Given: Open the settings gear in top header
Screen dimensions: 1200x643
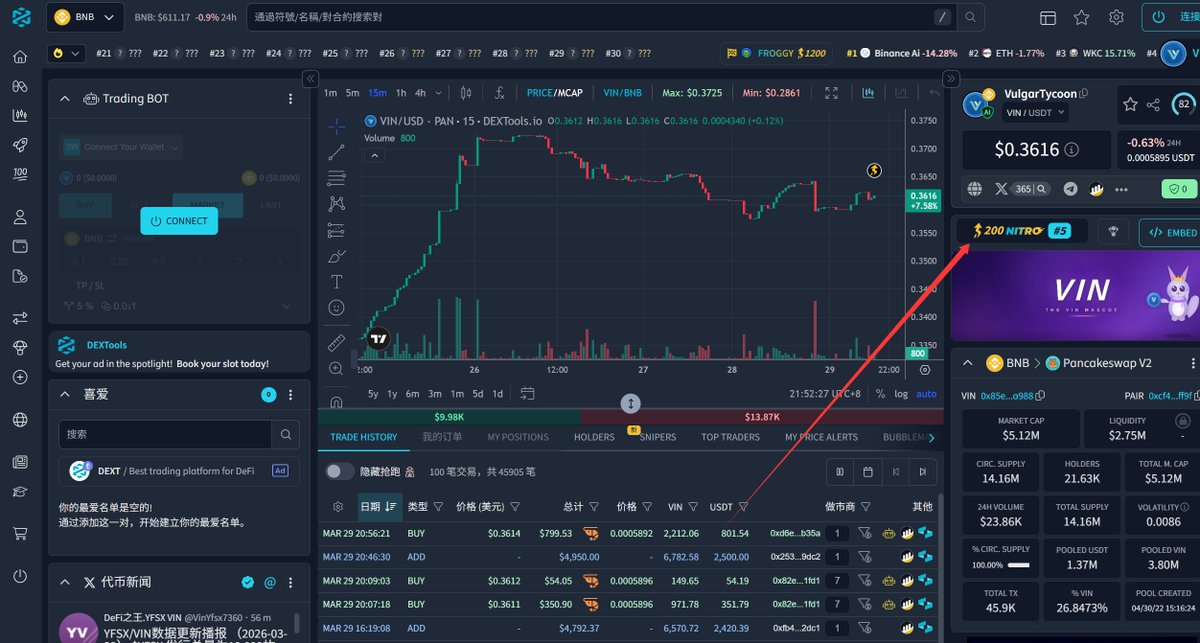Looking at the screenshot, I should 1116,18.
